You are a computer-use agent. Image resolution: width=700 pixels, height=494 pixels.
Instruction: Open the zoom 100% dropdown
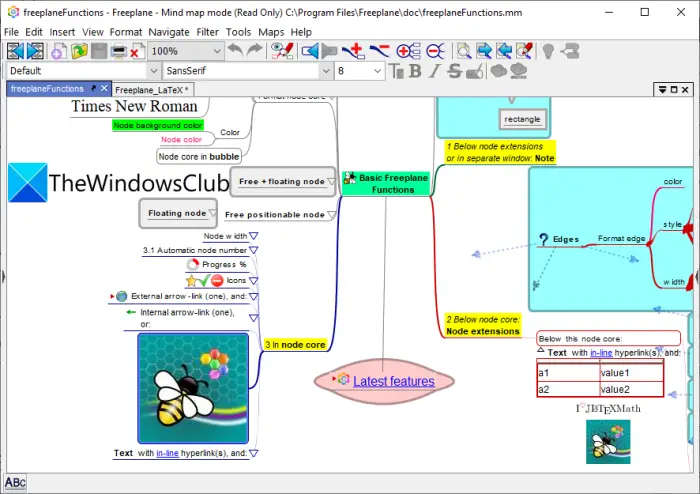pyautogui.click(x=217, y=51)
